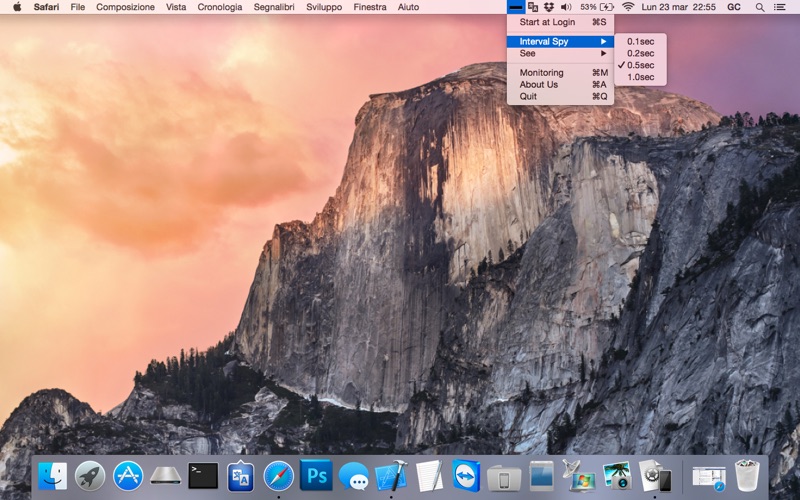Image resolution: width=800 pixels, height=500 pixels.
Task: Open the File menu
Action: click(x=78, y=7)
